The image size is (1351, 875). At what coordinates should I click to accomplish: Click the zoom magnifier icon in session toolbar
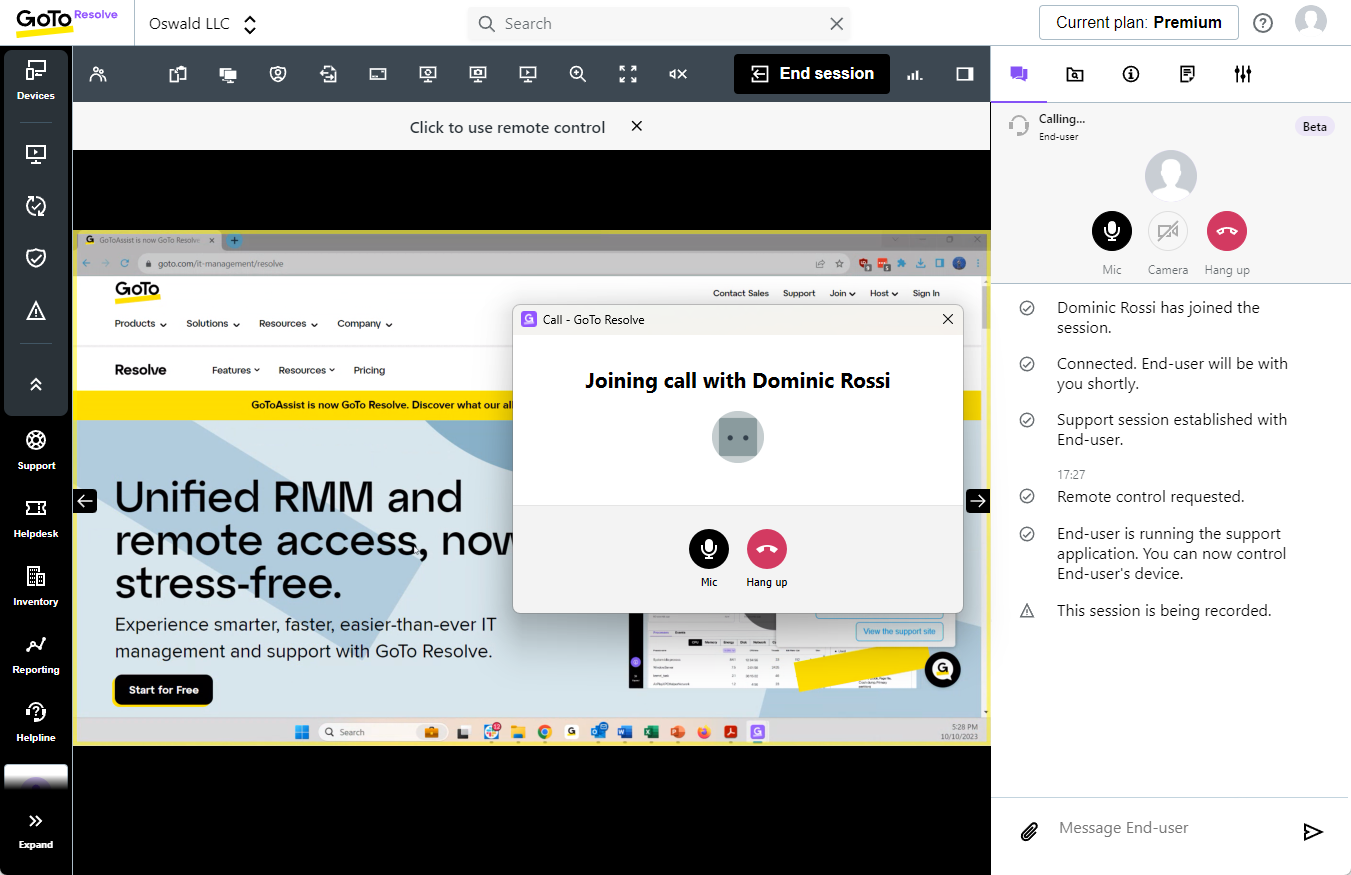click(578, 74)
